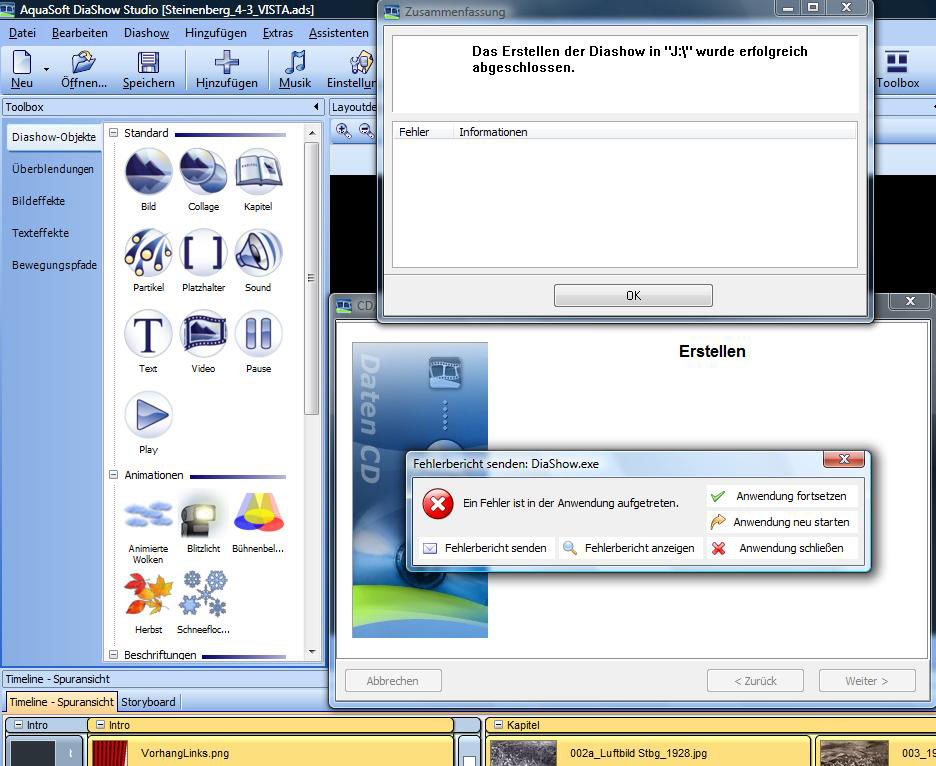This screenshot has width=936, height=766.
Task: Add the Blitzlicht animation icon
Action: pyautogui.click(x=203, y=516)
